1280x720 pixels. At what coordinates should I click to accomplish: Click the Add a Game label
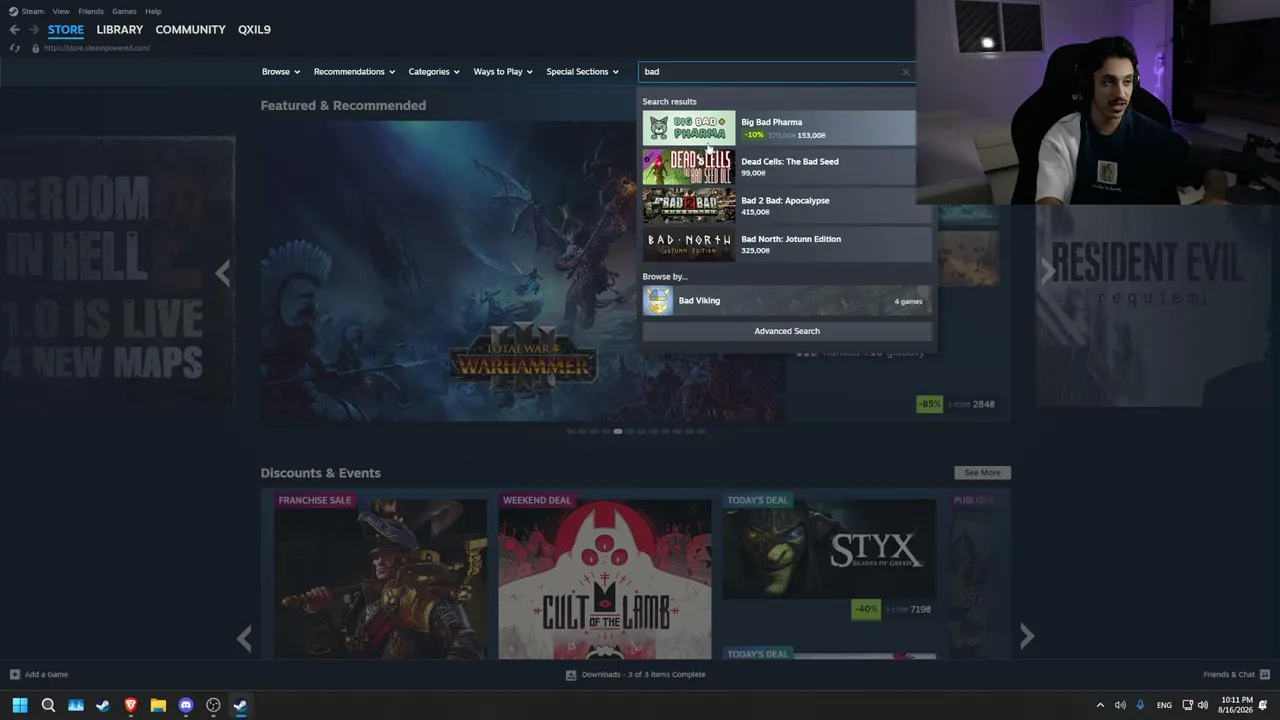coord(46,674)
